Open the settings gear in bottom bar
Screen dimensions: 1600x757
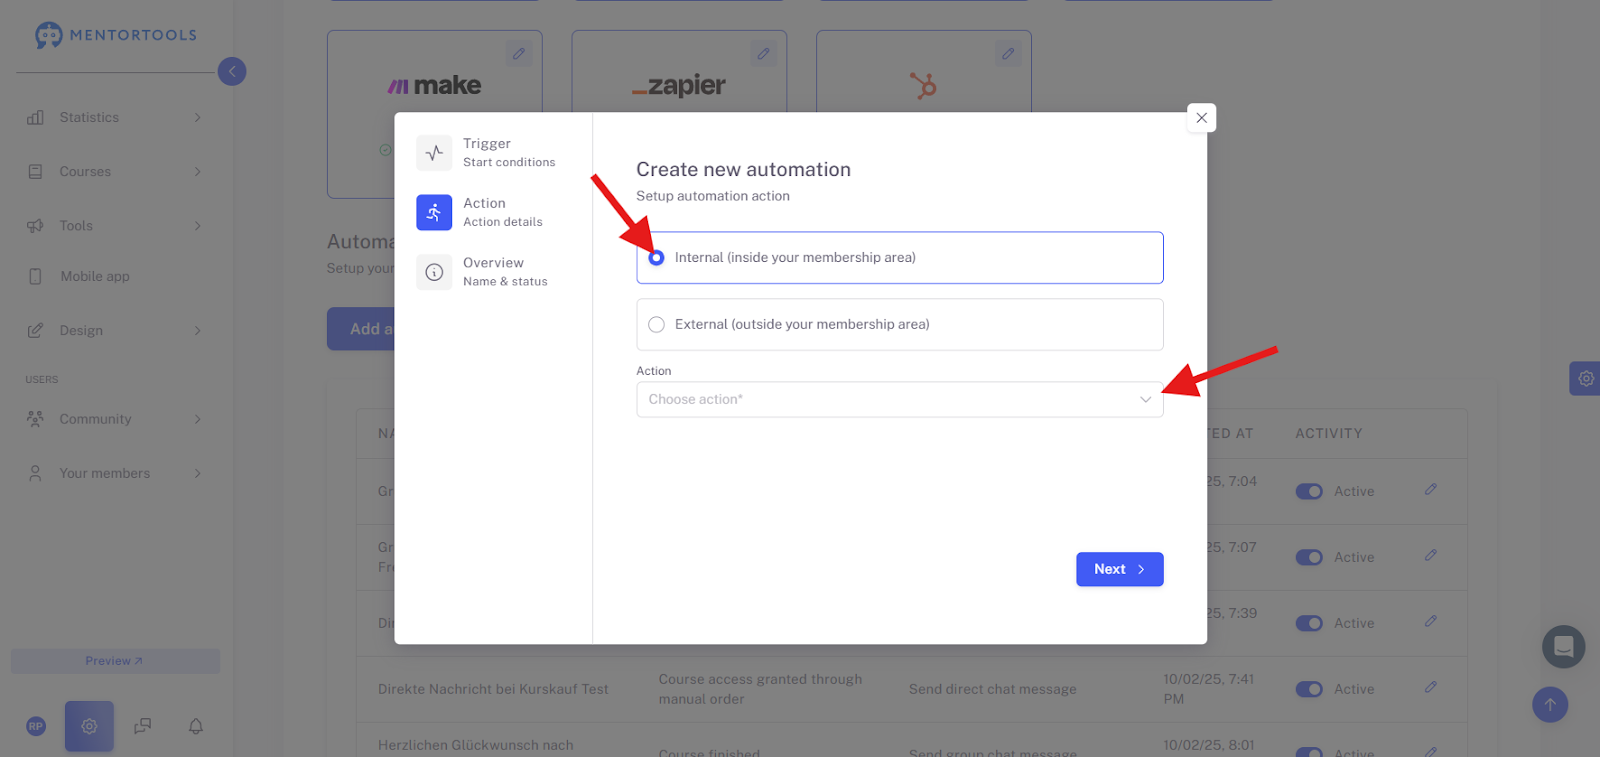[89, 726]
